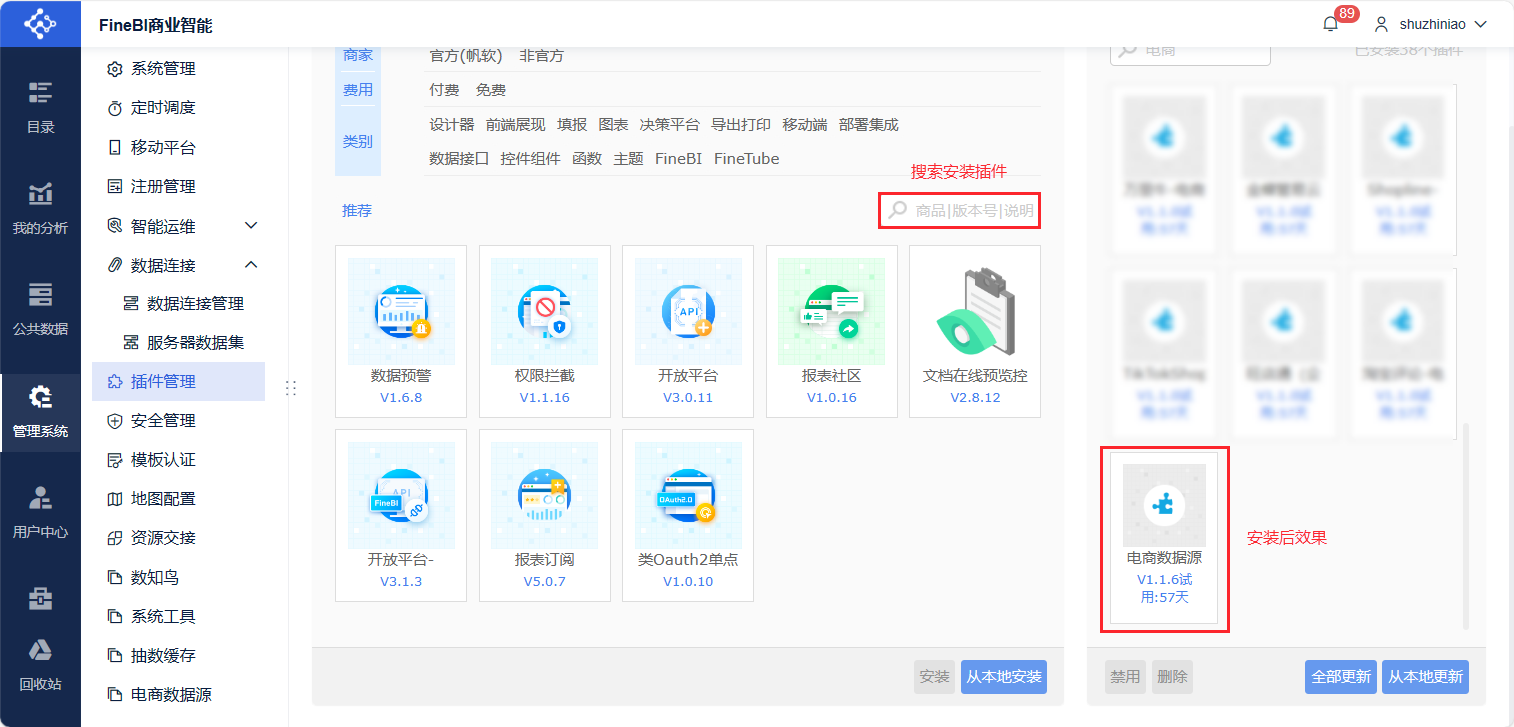Open the notification bell with badge 89
The image size is (1514, 727).
pos(1330,24)
